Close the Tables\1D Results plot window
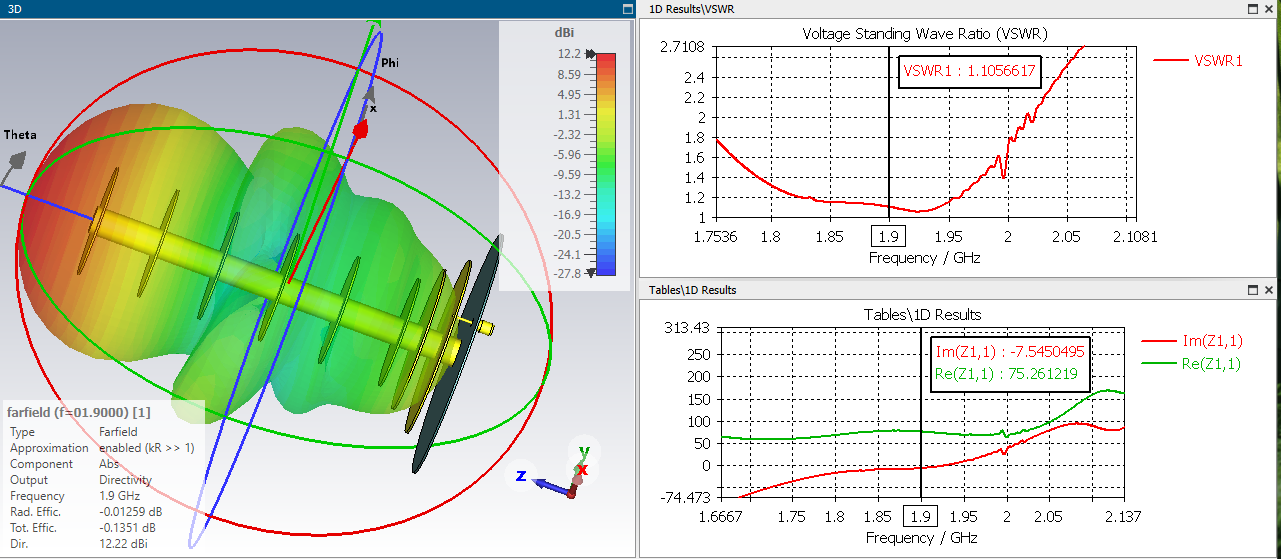This screenshot has width=1281, height=559. coord(1270,289)
